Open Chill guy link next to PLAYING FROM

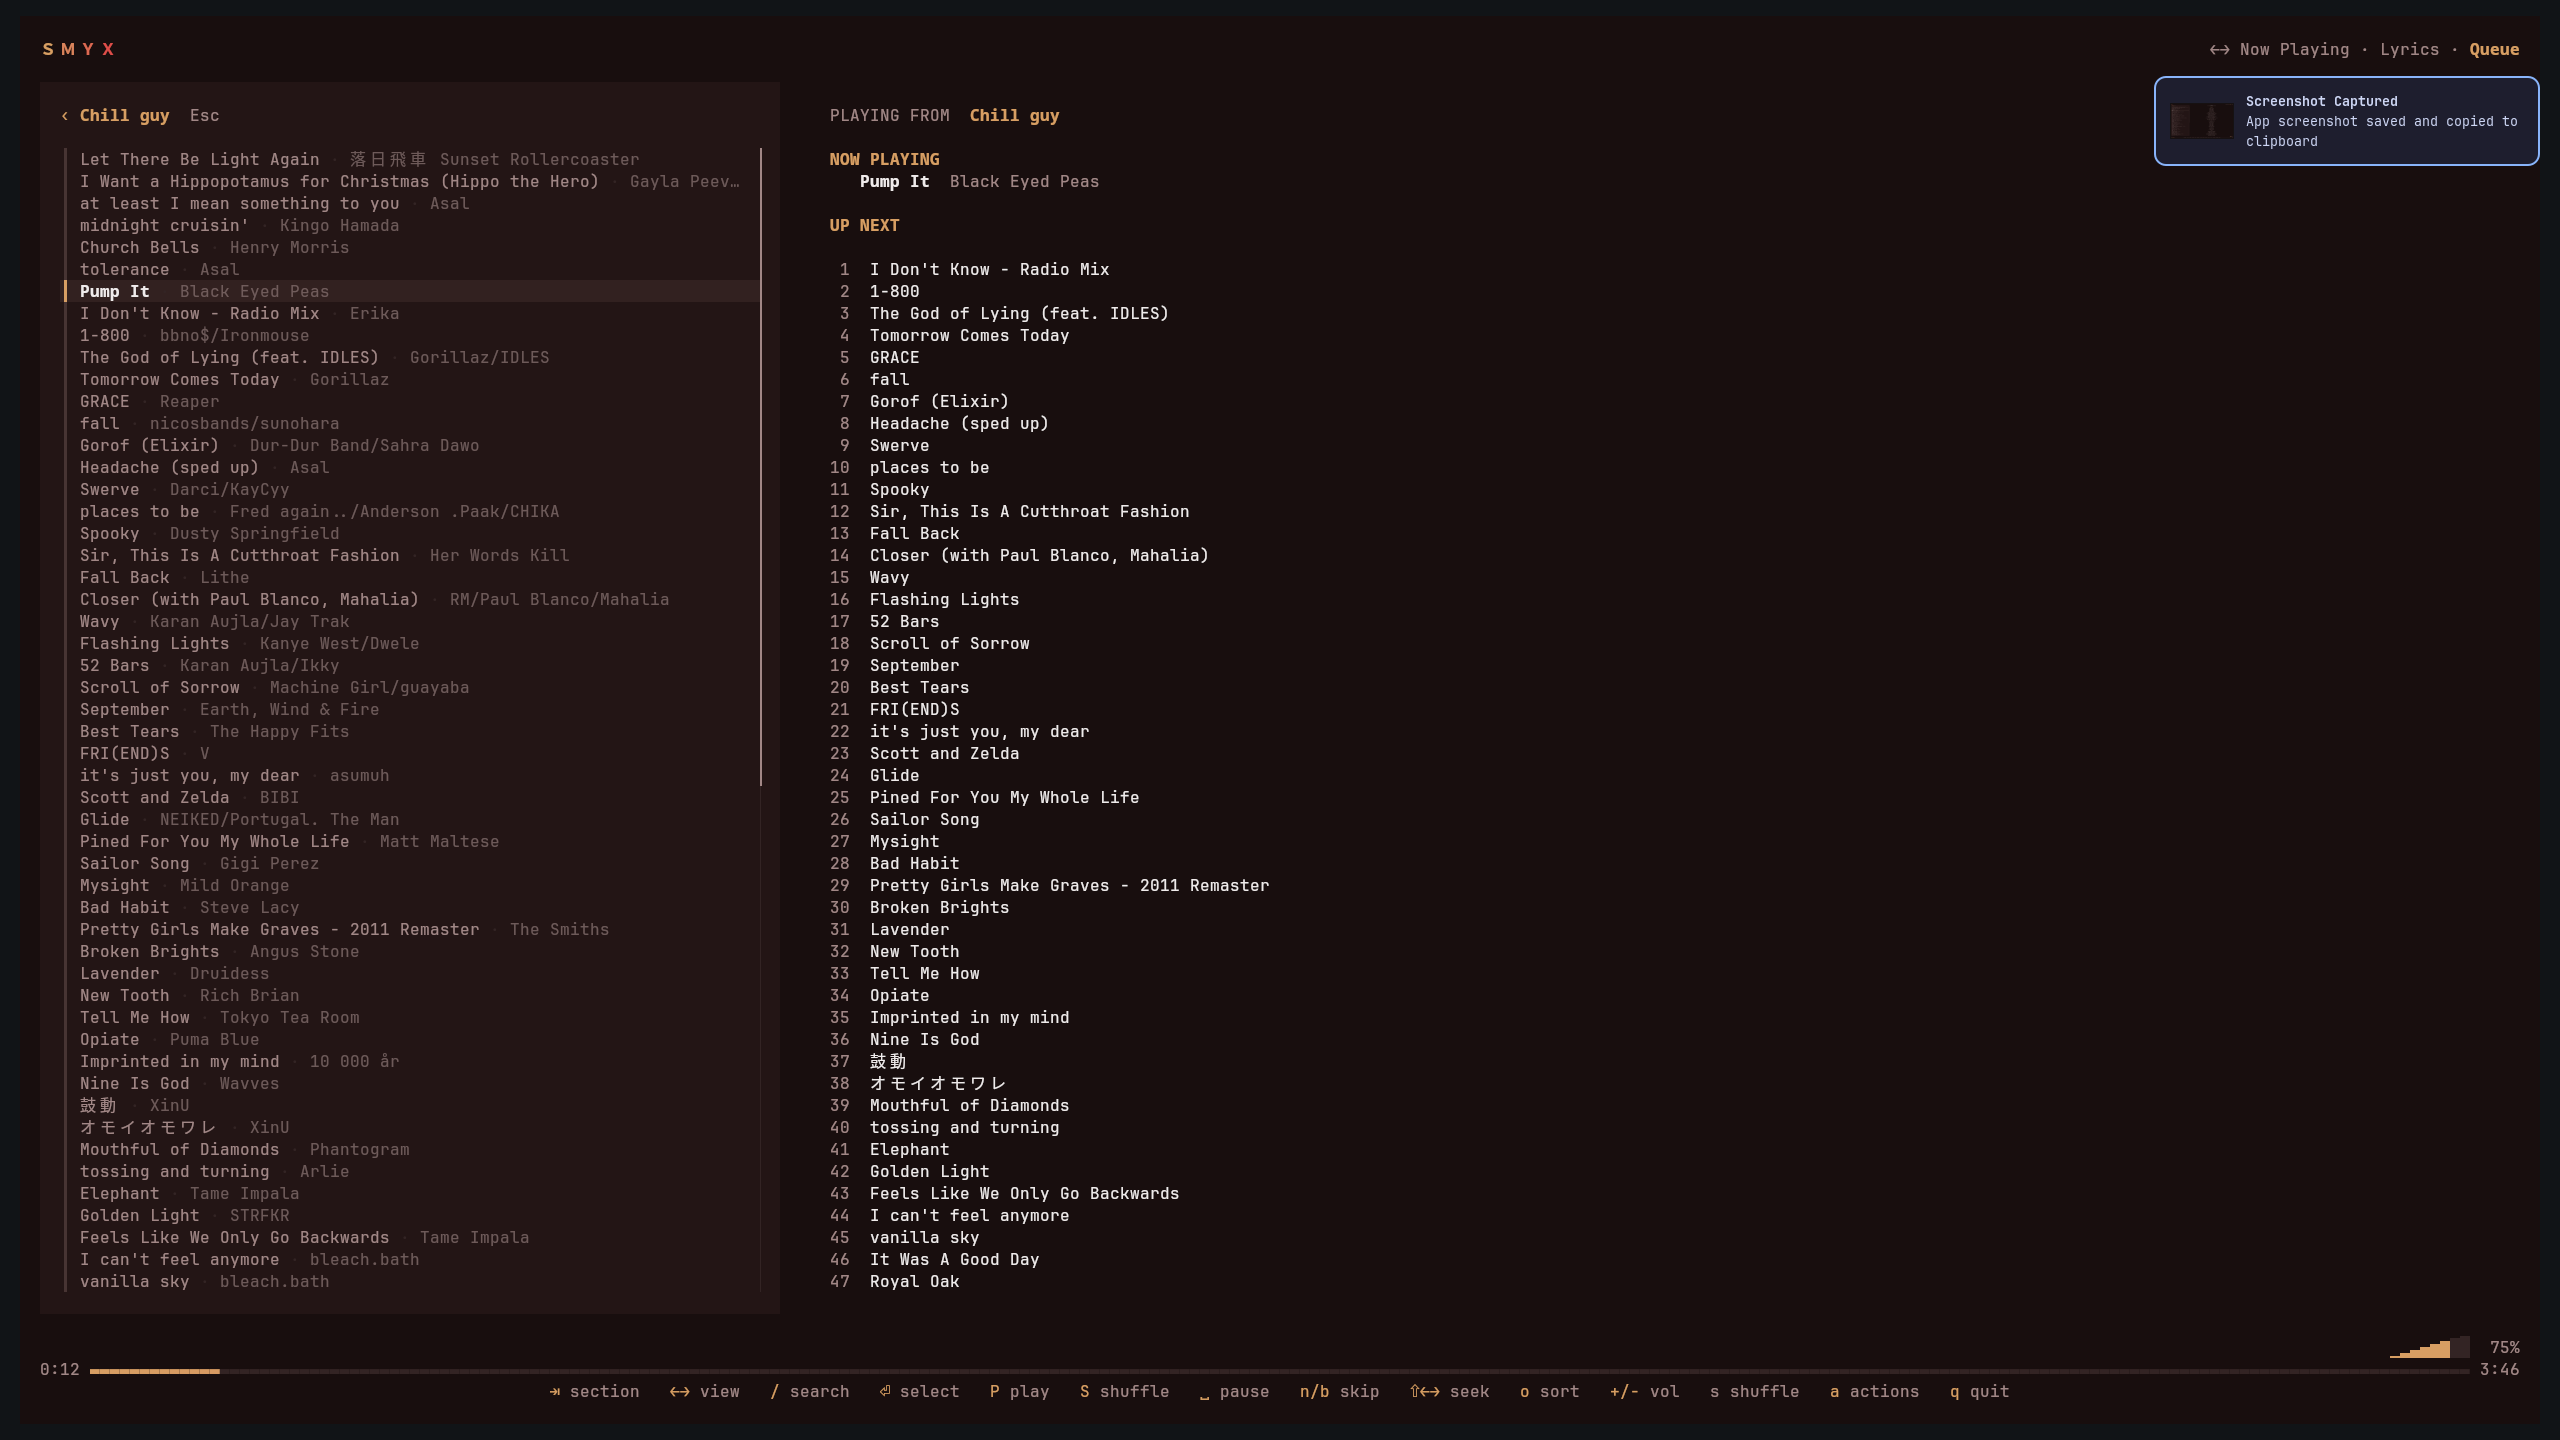coord(1014,116)
